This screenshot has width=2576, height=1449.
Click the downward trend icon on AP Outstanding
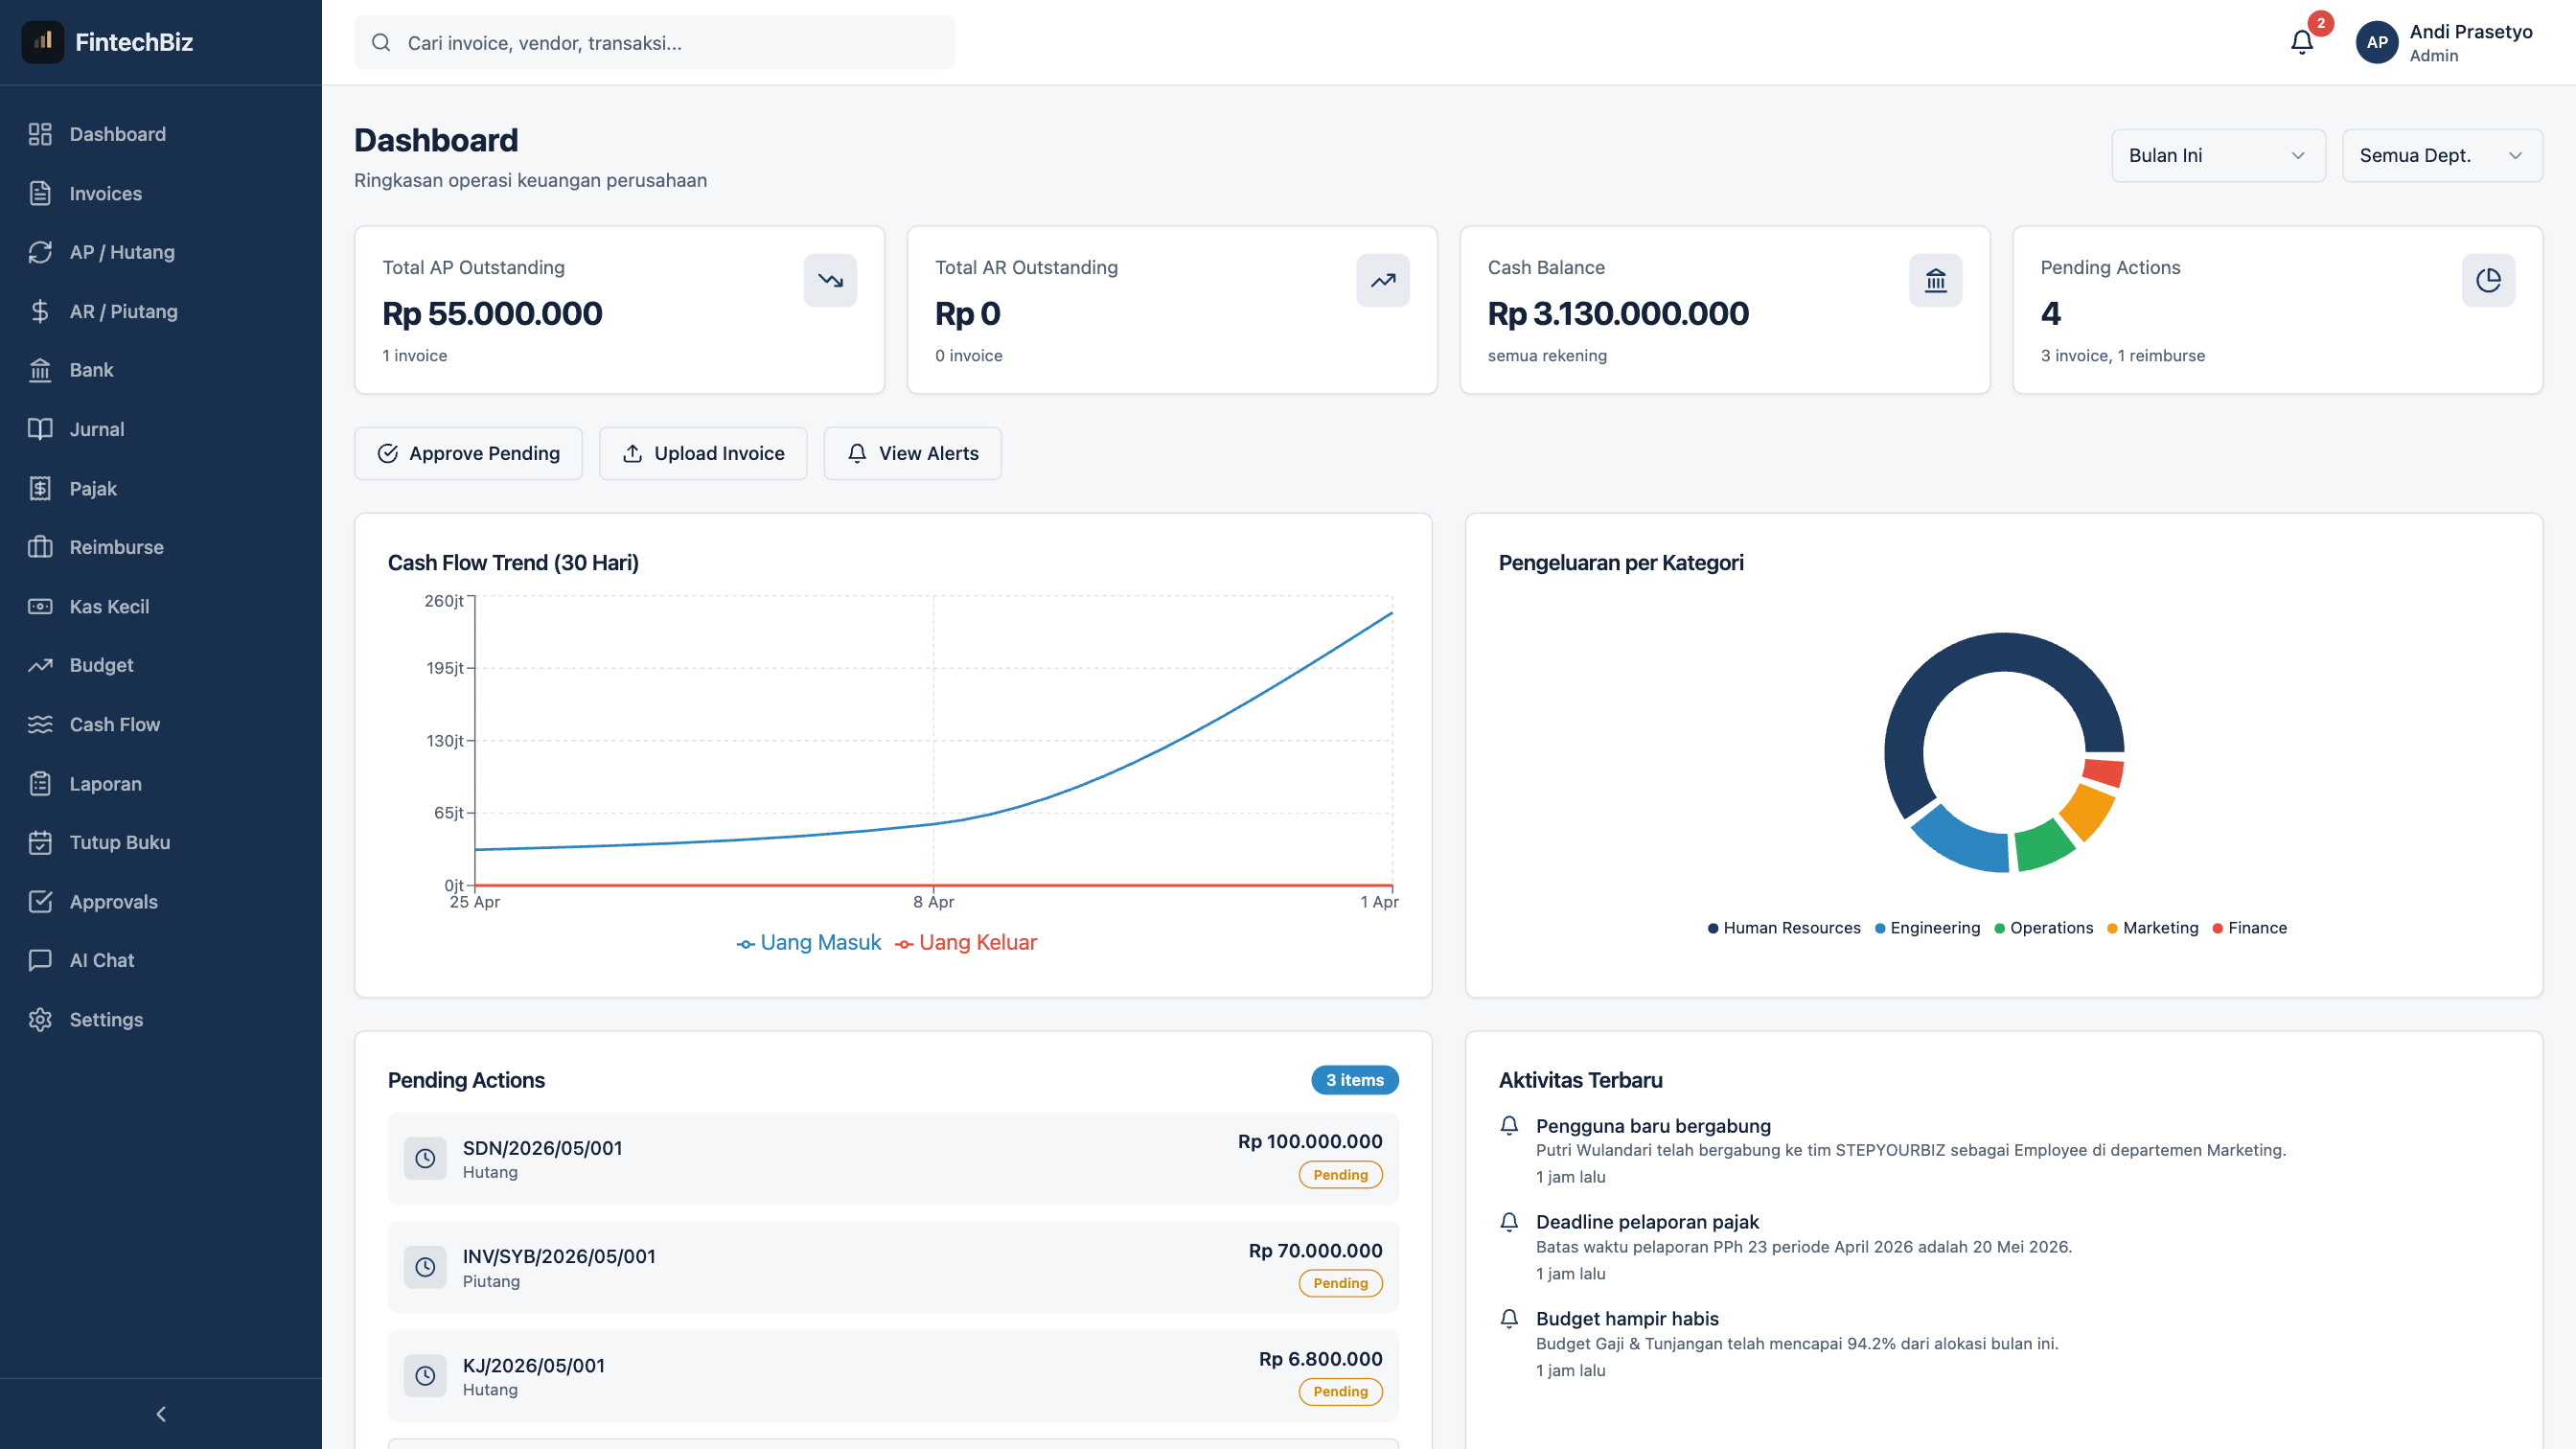(830, 280)
